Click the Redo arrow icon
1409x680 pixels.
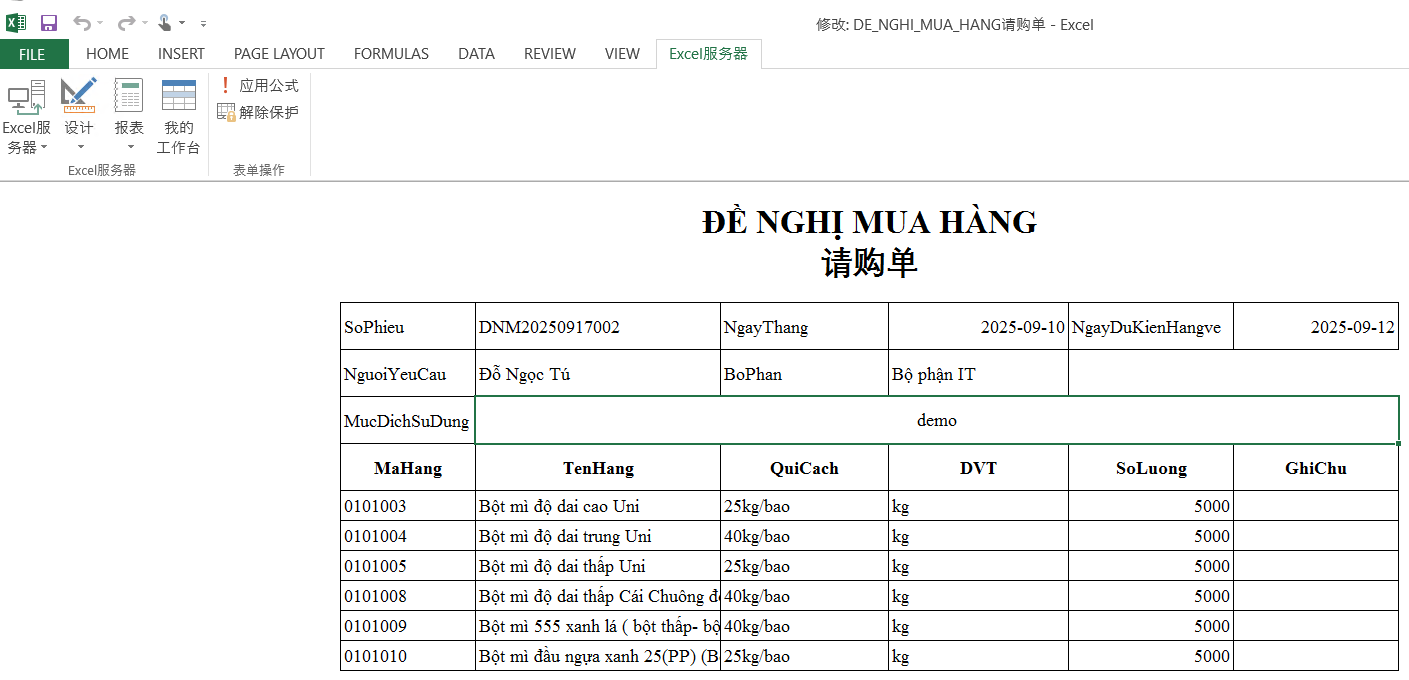[126, 23]
